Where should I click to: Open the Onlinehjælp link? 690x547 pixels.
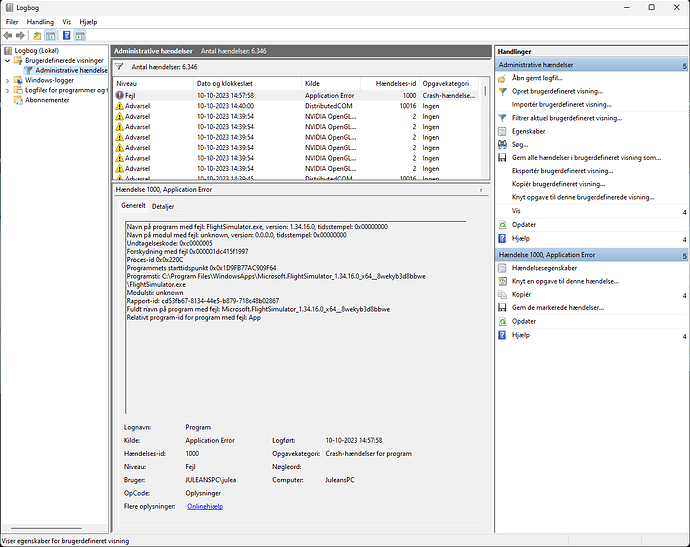click(x=205, y=506)
